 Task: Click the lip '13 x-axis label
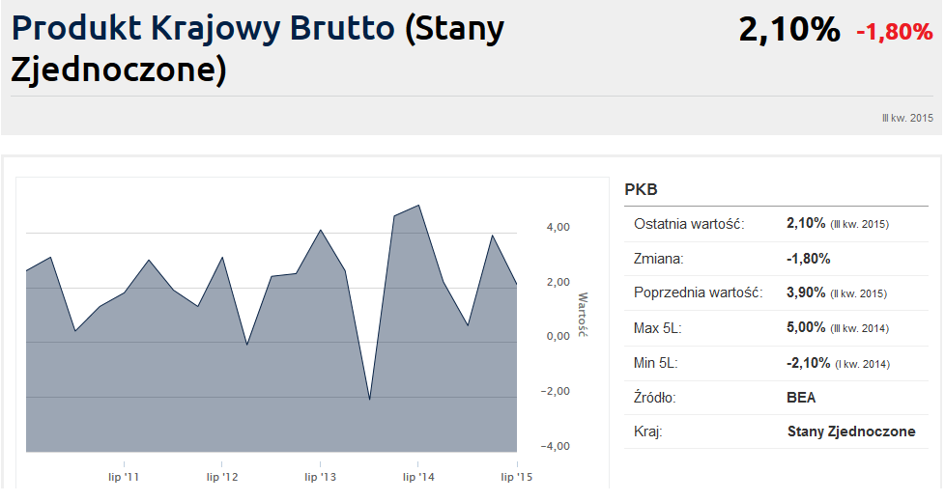tap(320, 478)
